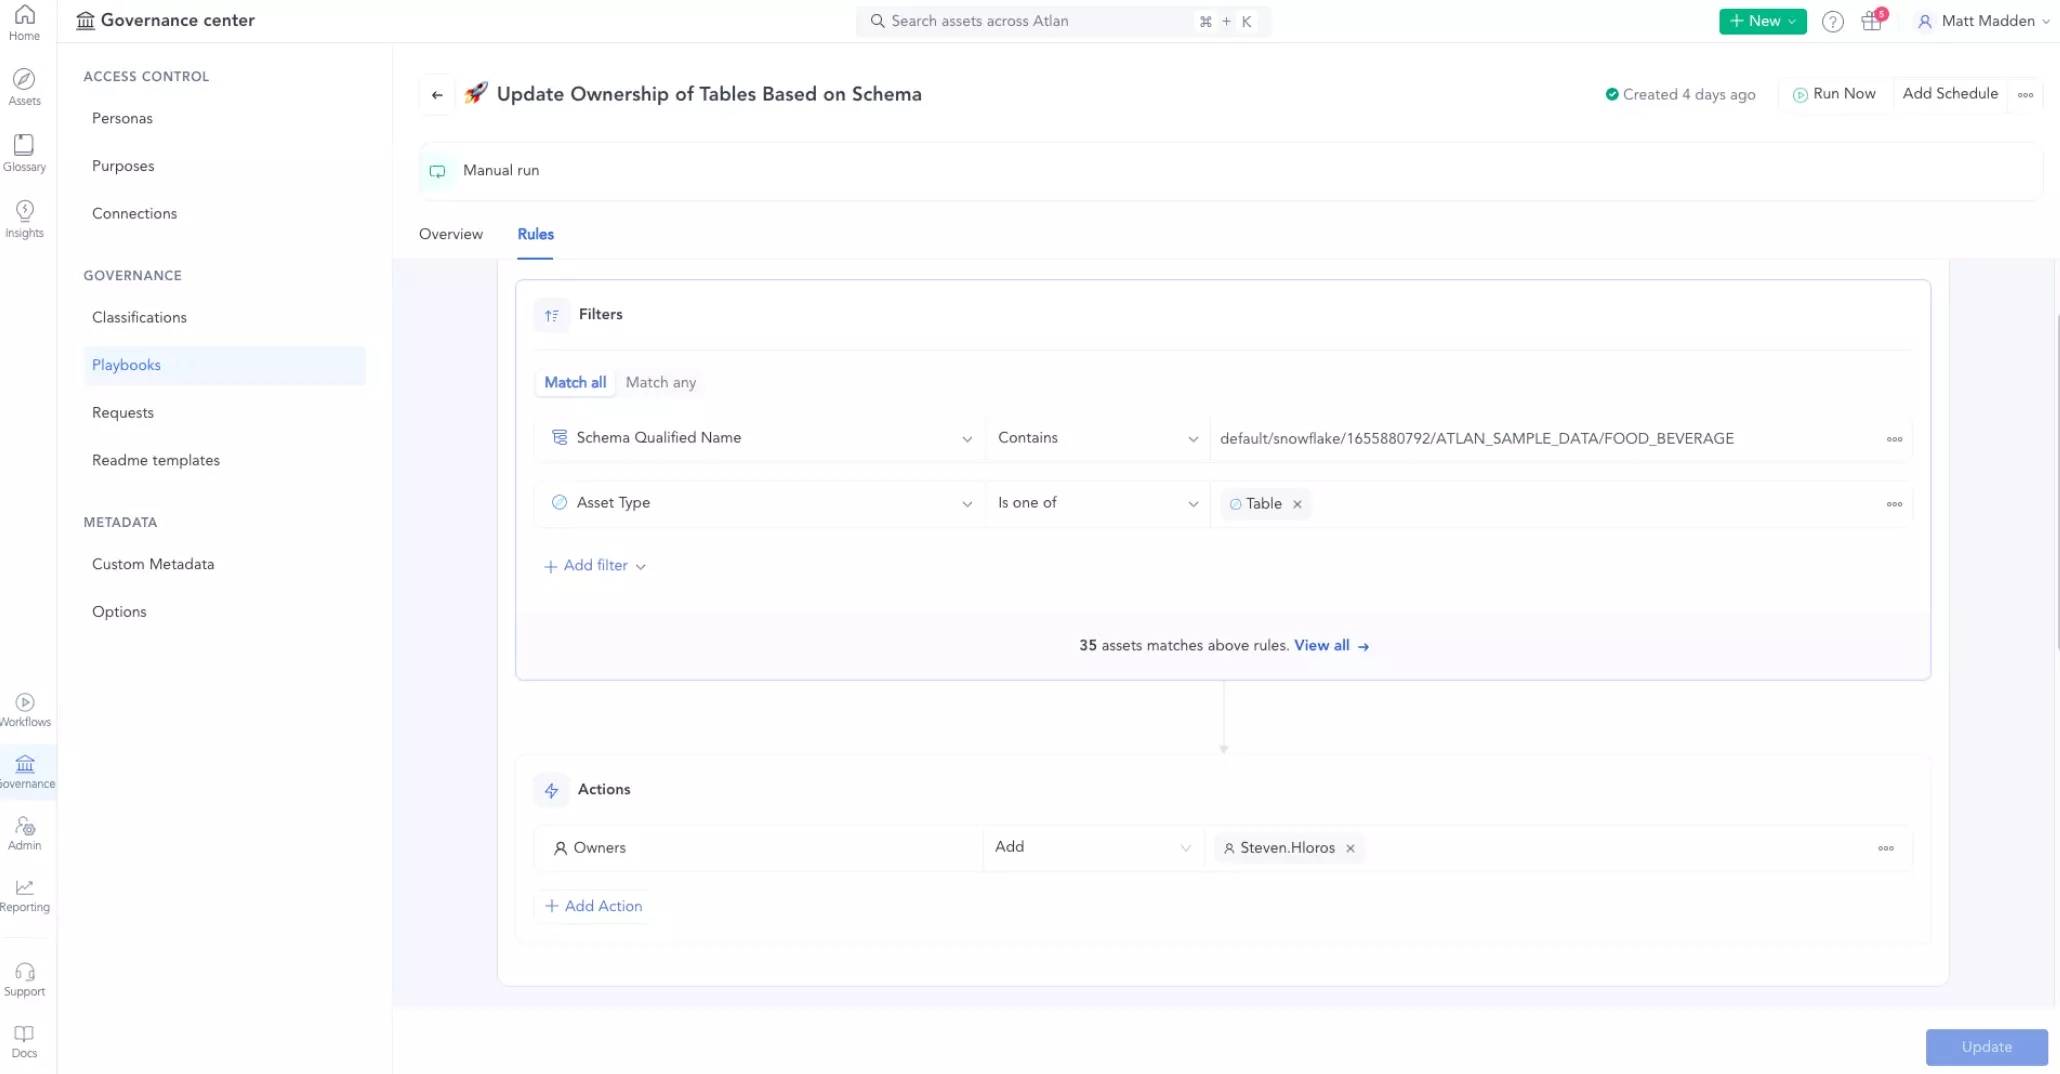Remove Steven.Hloros from owners
2060x1074 pixels.
coord(1350,848)
